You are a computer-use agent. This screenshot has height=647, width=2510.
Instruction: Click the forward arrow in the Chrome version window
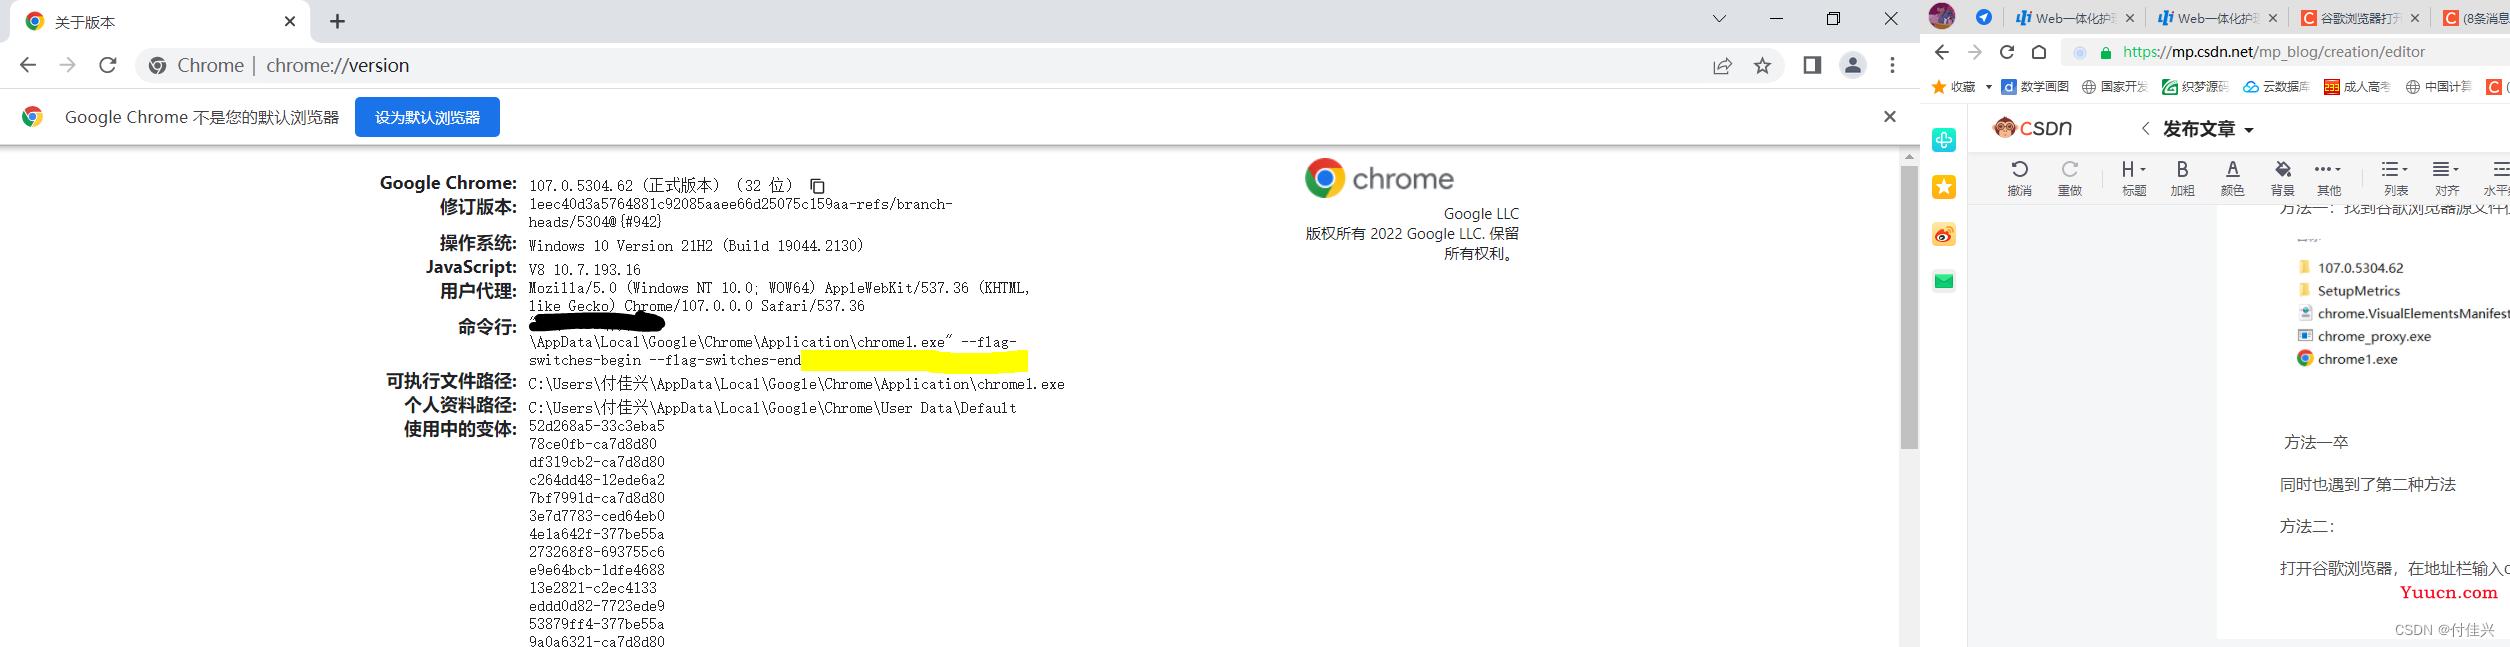pos(68,65)
